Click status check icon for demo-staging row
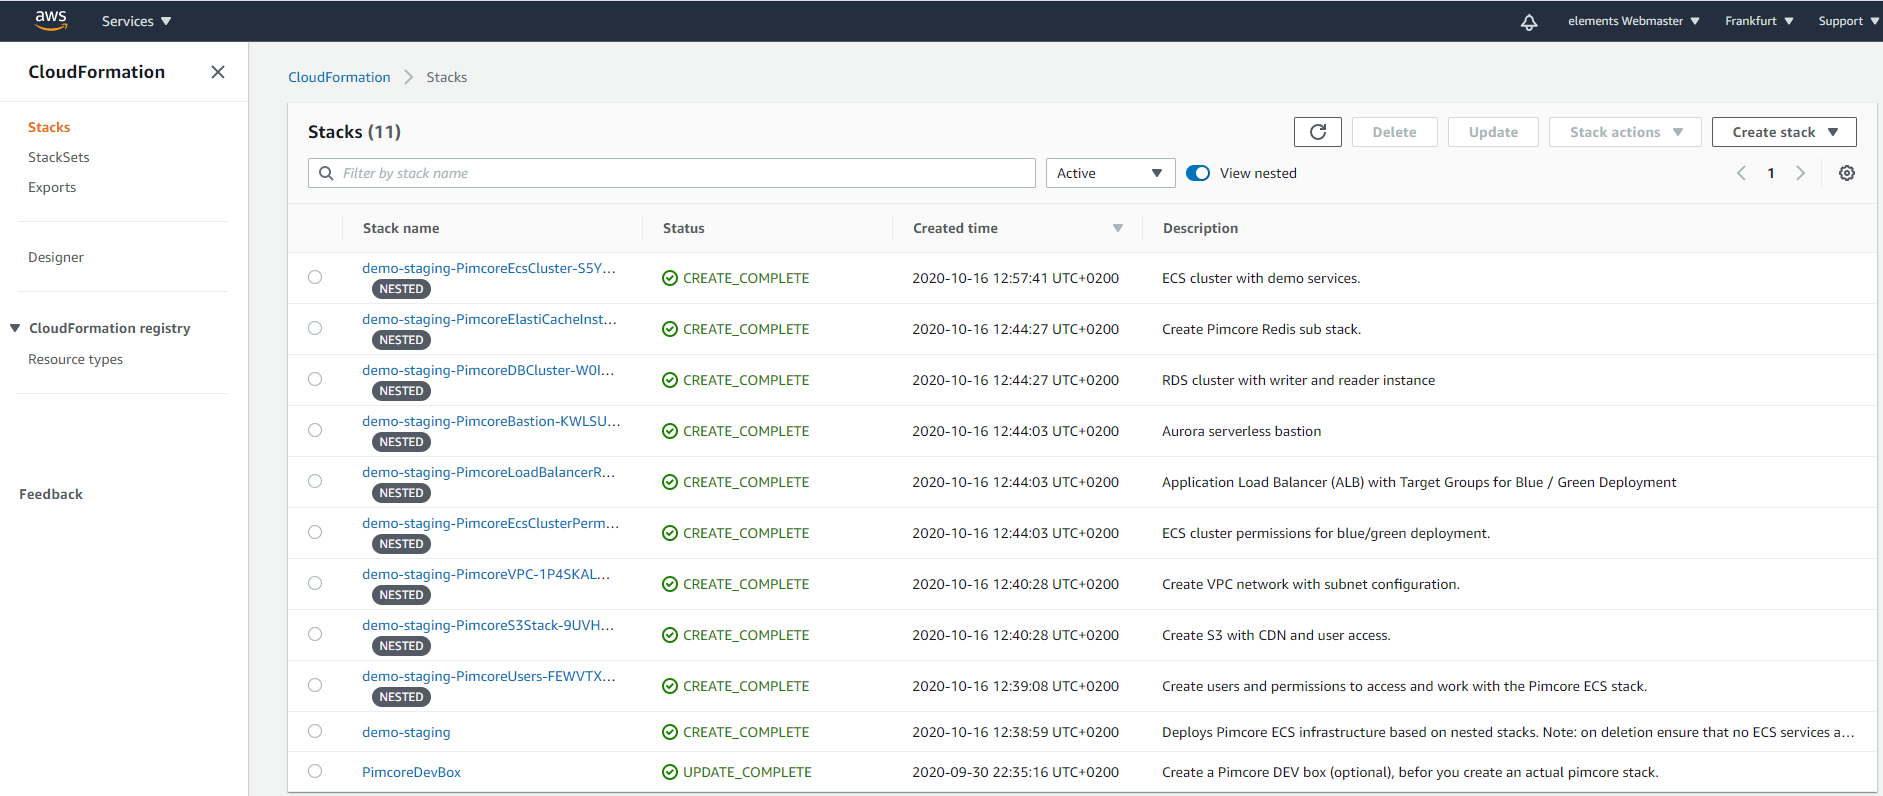 point(670,732)
